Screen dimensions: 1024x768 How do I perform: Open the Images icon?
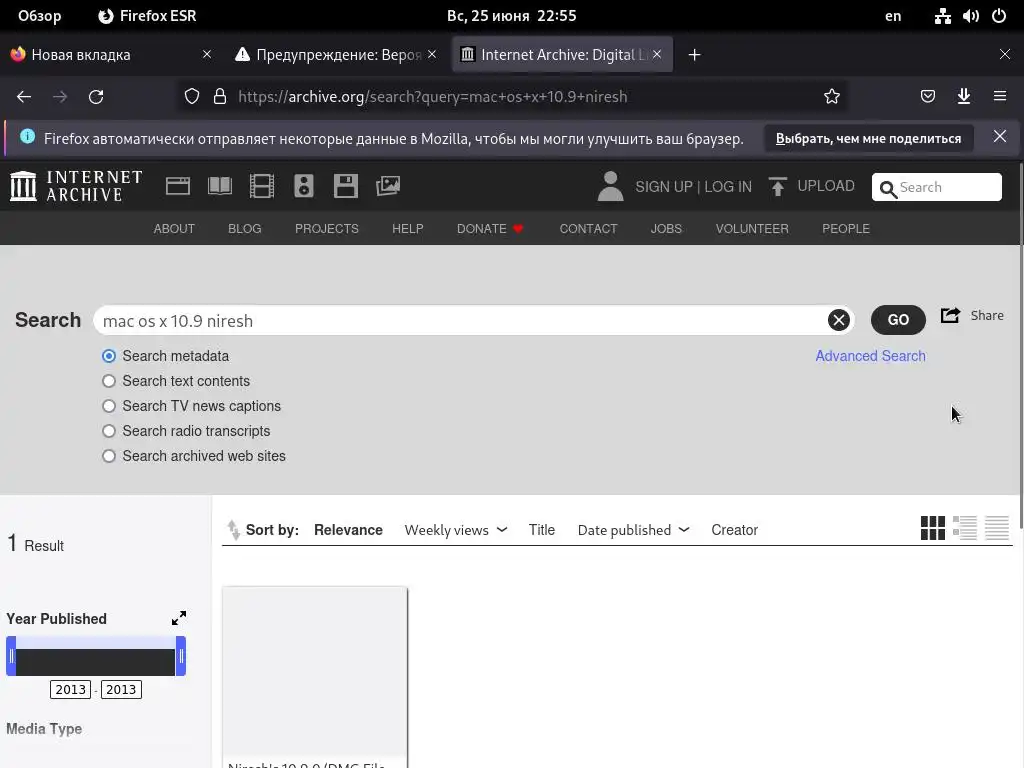tap(388, 186)
